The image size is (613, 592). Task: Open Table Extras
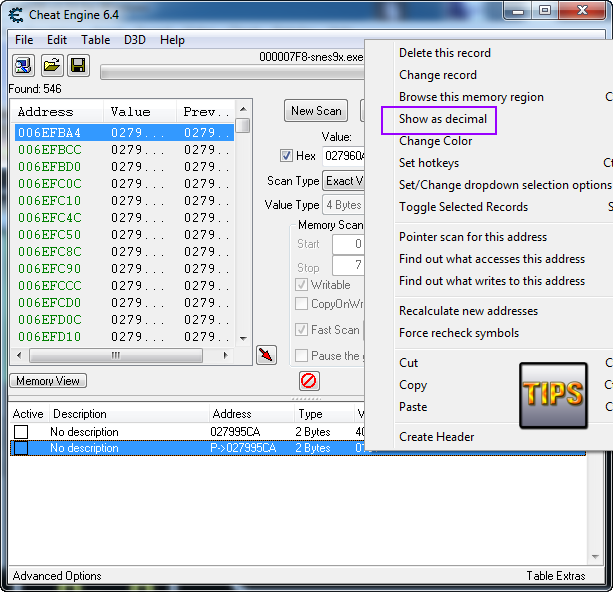tap(556, 576)
